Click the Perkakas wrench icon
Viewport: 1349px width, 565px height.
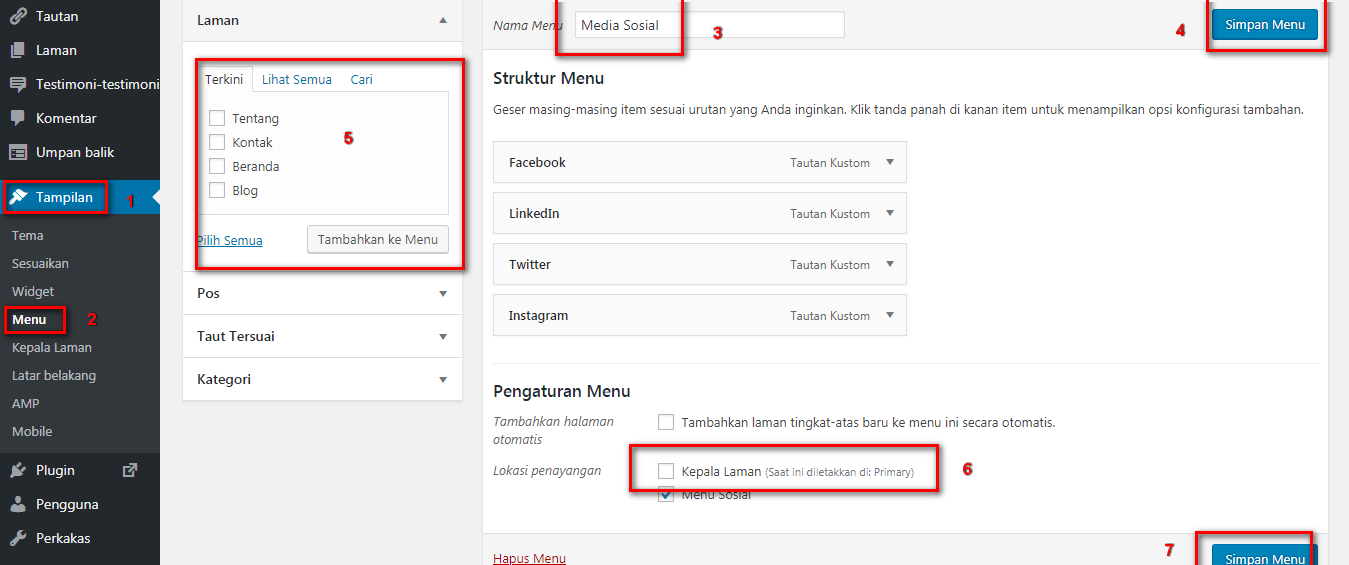coord(18,538)
